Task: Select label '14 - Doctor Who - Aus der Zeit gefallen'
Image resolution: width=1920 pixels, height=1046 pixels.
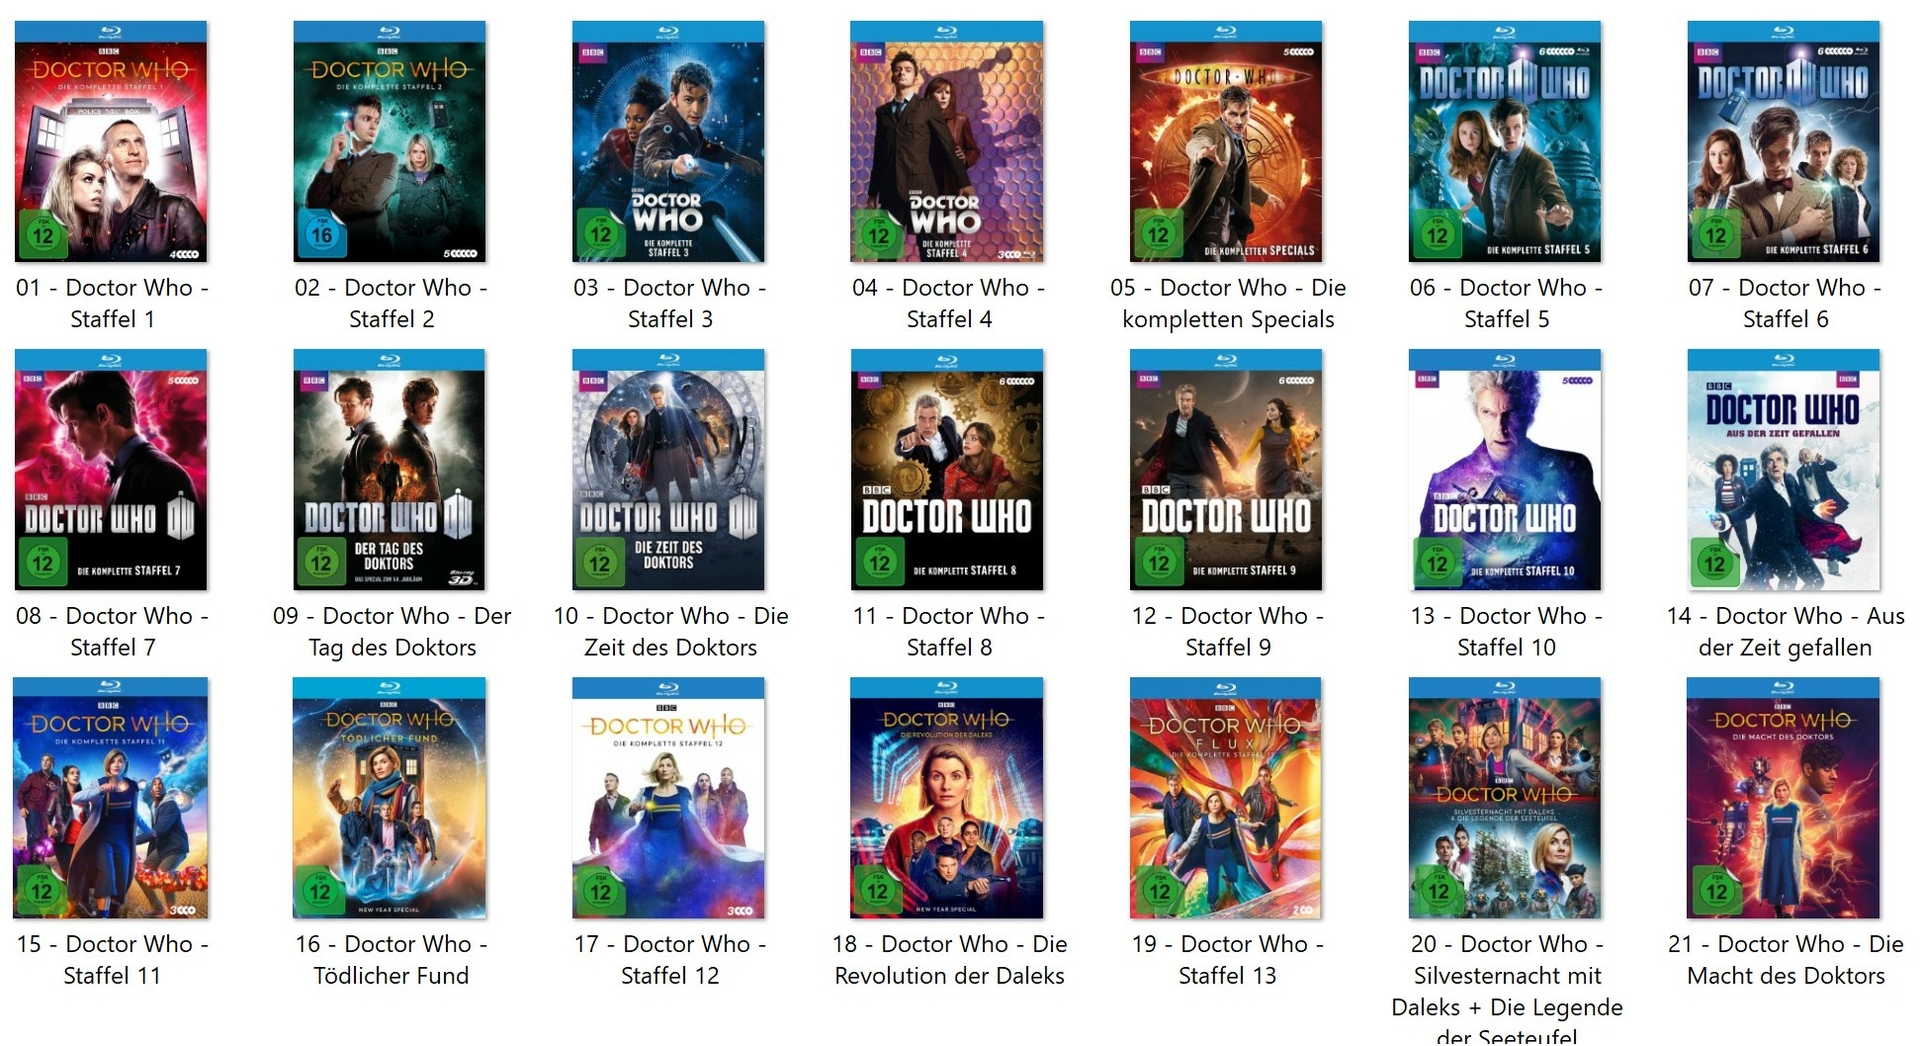Action: click(x=1785, y=631)
